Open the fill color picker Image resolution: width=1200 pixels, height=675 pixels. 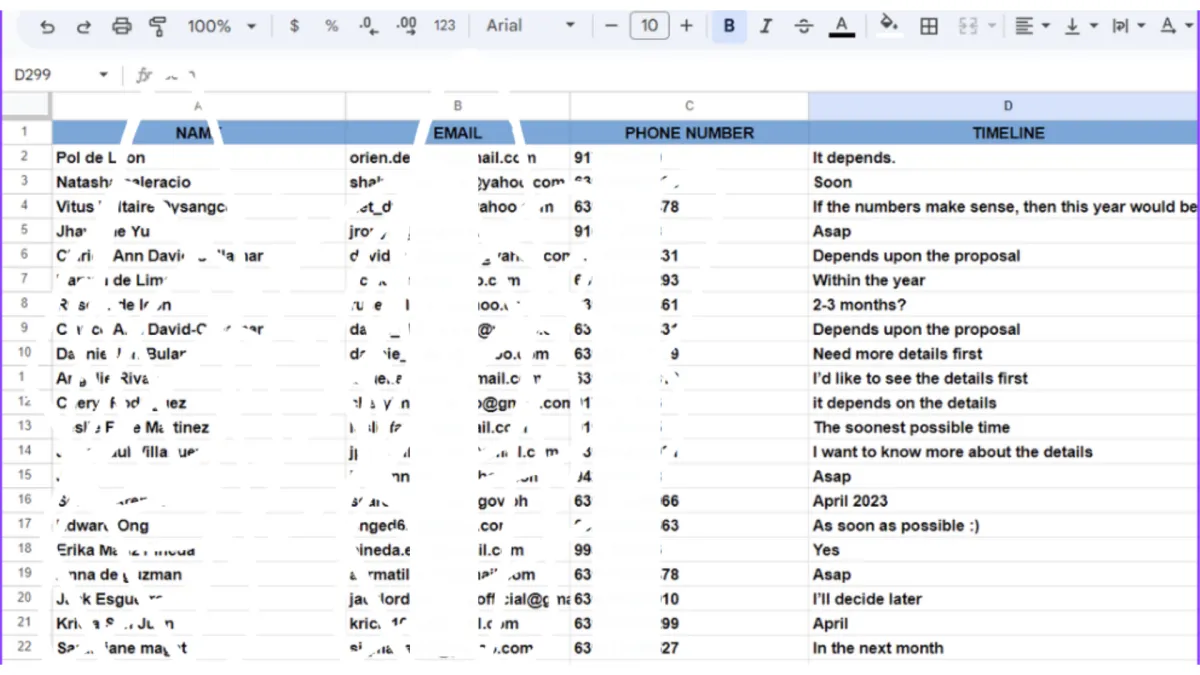click(x=889, y=25)
